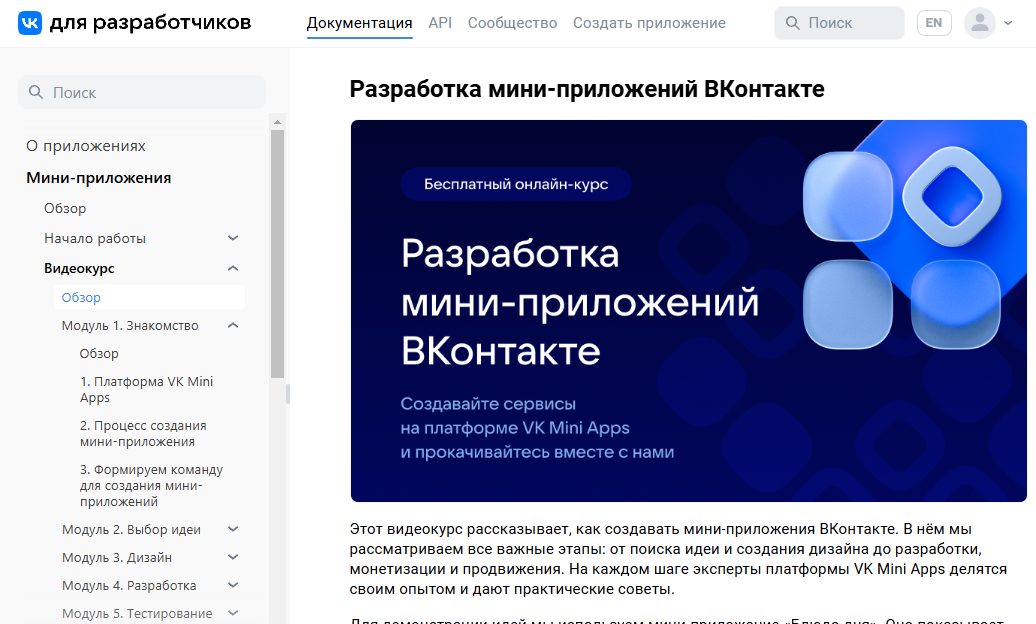Image resolution: width=1036 pixels, height=624 pixels.
Task: Click the Бесплатный онлайн-курс badge
Action: tap(516, 184)
